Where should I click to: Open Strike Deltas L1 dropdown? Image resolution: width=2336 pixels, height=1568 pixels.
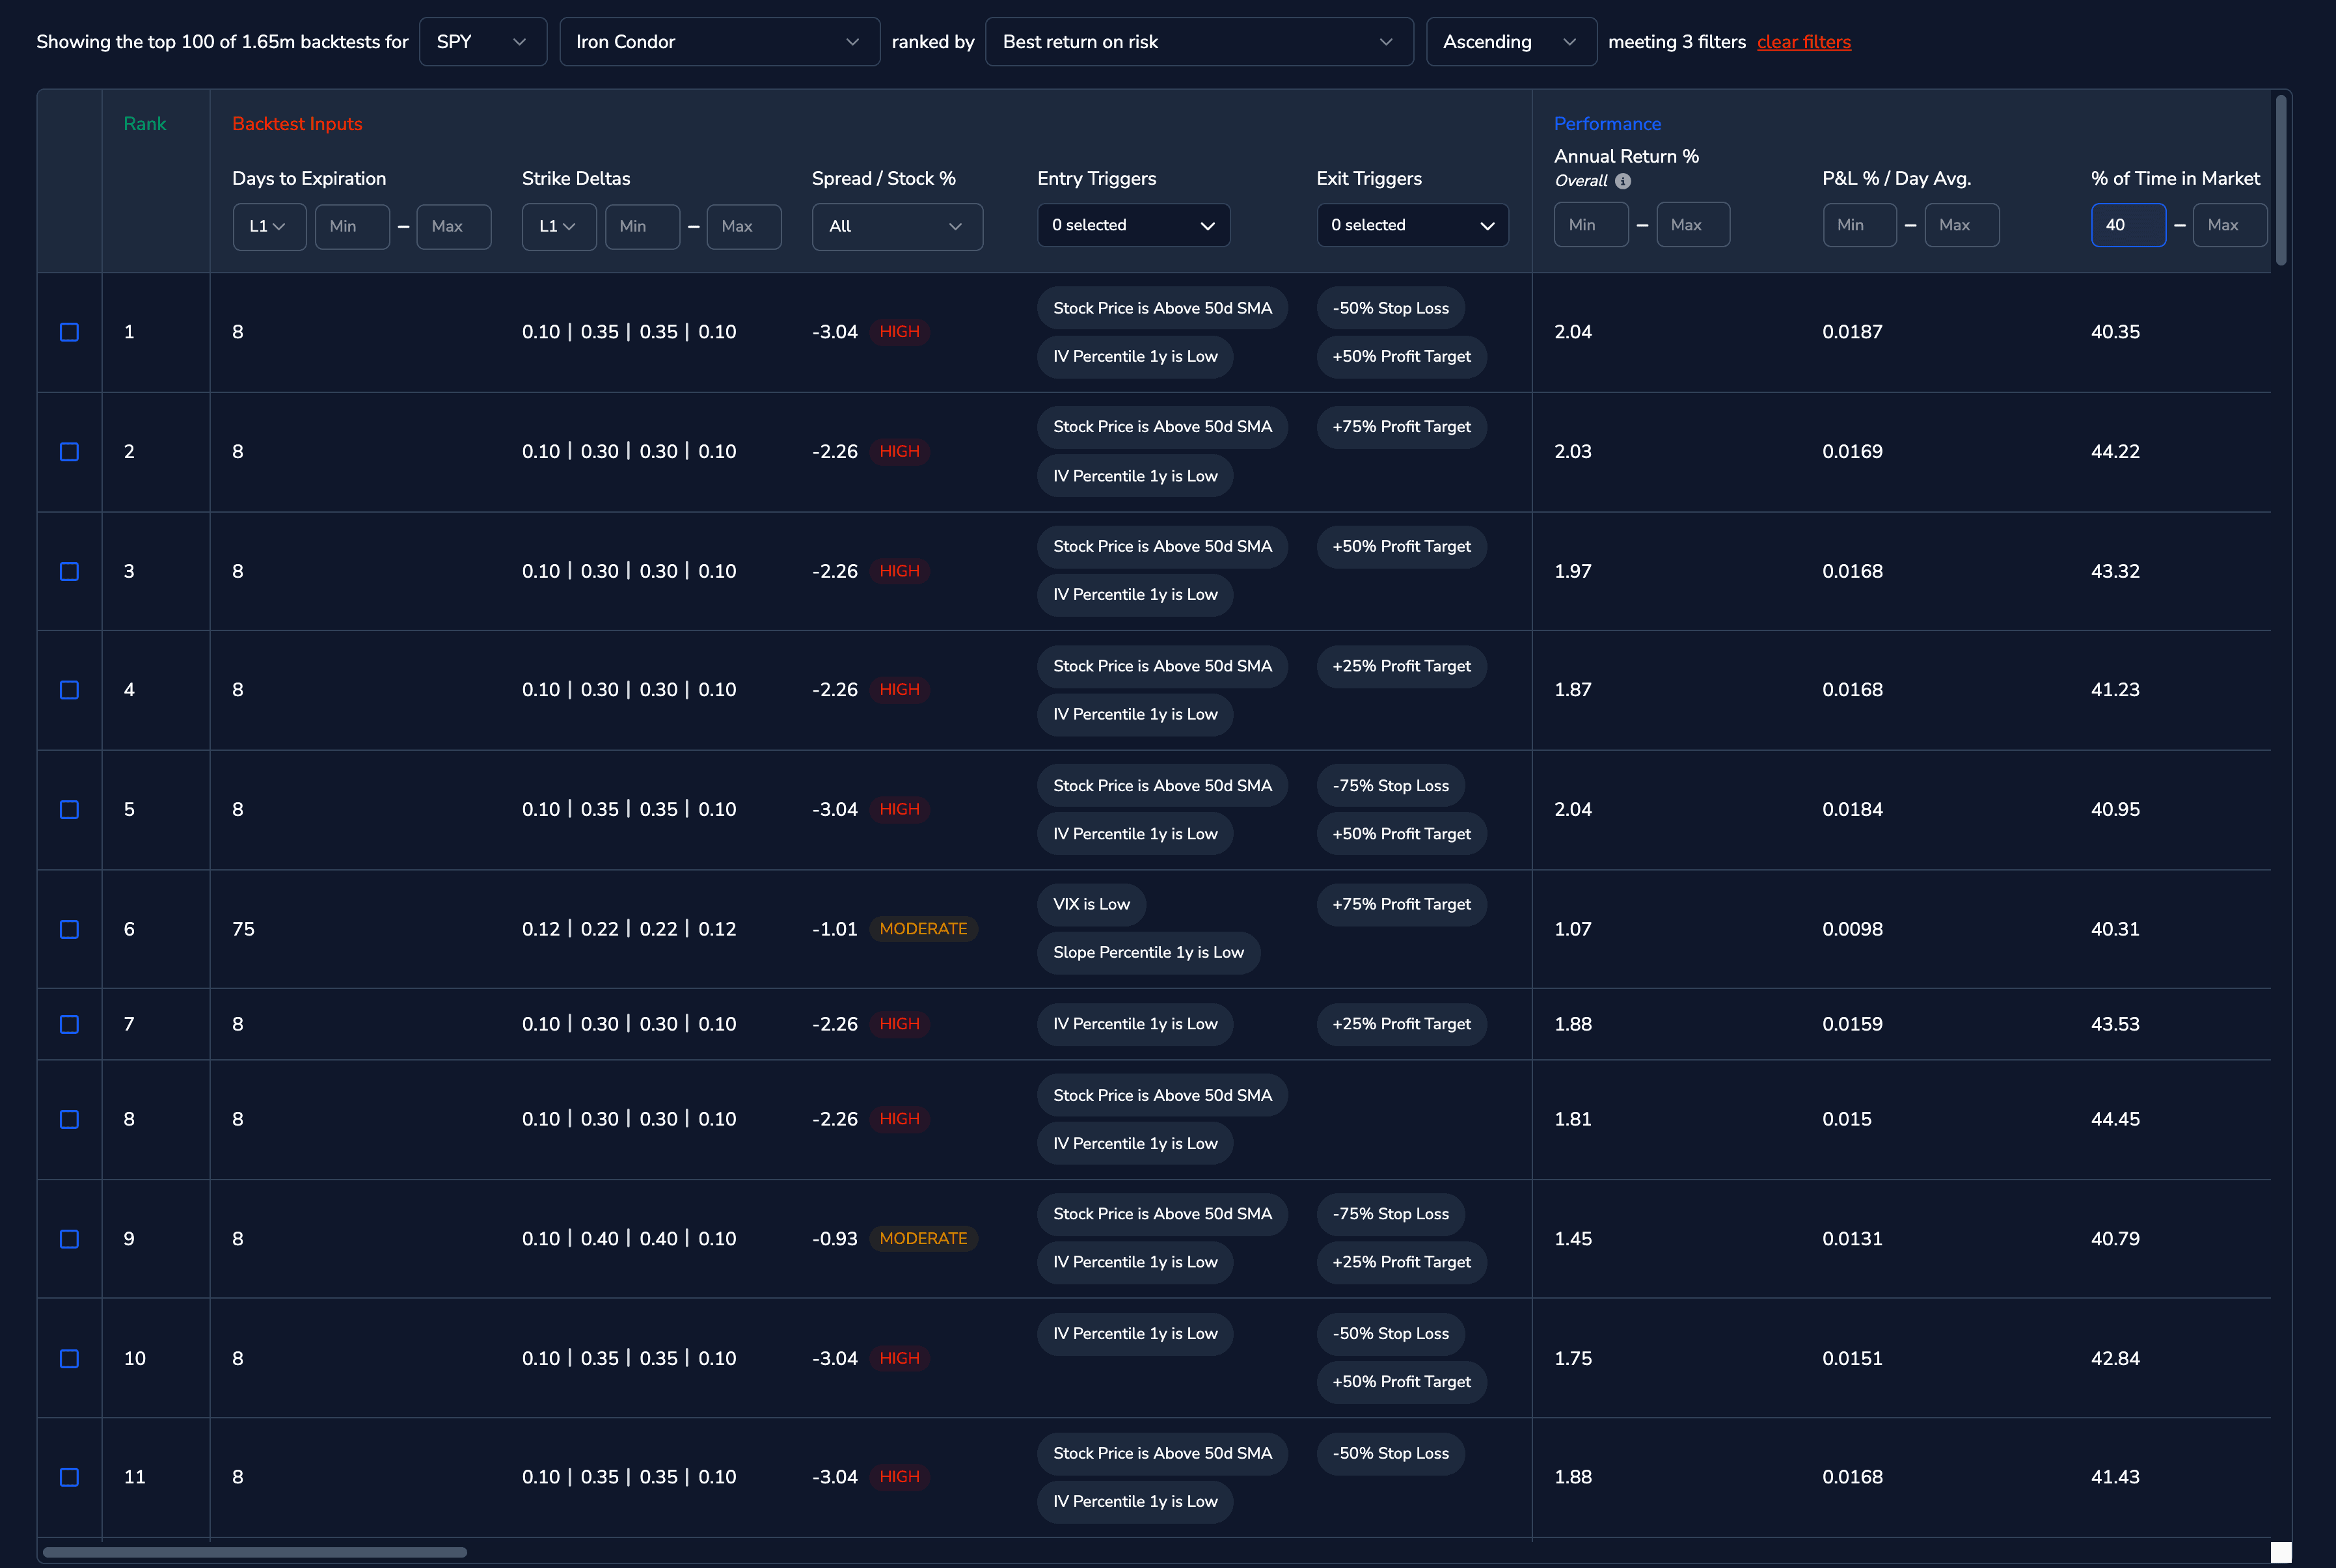click(x=559, y=226)
